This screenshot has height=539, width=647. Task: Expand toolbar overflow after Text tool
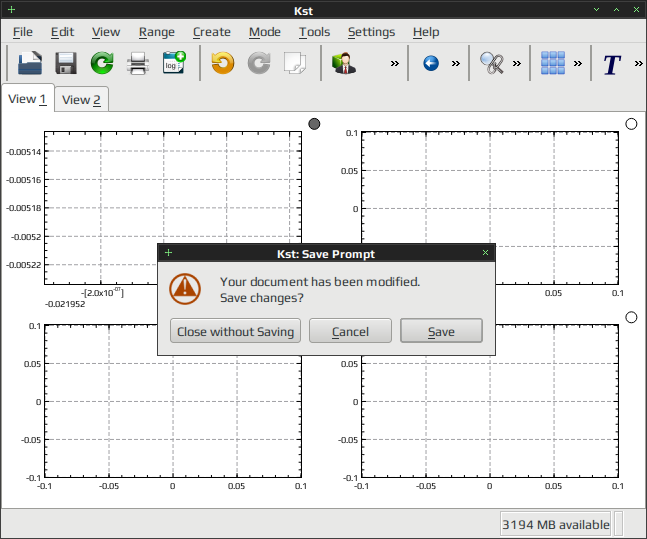click(639, 63)
